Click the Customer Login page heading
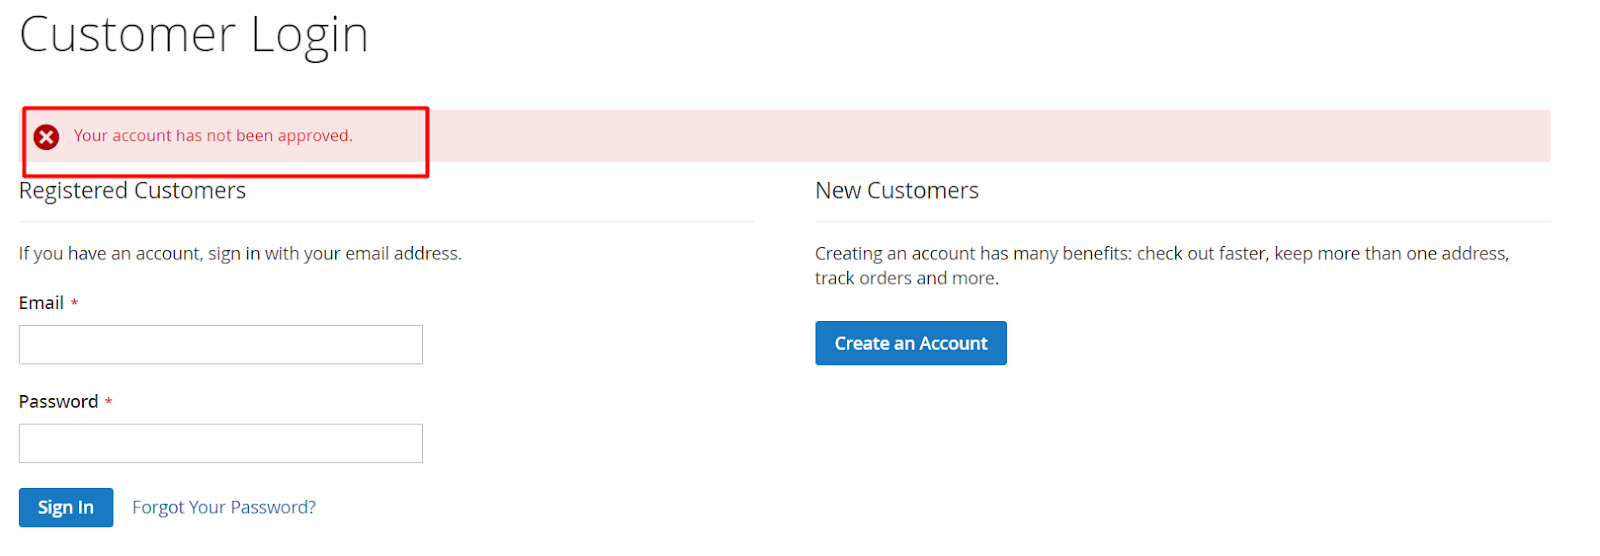 pos(194,35)
